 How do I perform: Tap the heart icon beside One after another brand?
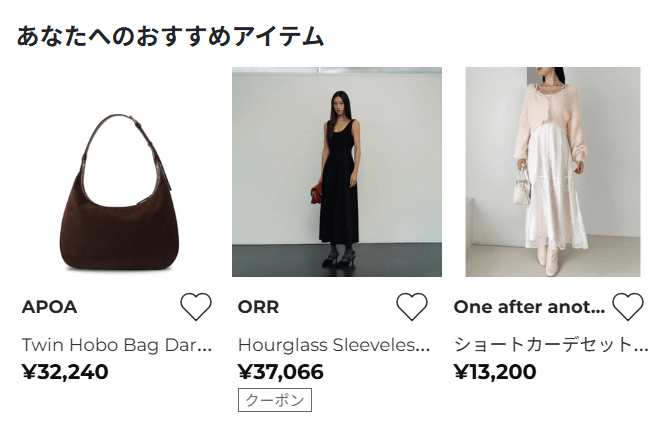coord(628,306)
